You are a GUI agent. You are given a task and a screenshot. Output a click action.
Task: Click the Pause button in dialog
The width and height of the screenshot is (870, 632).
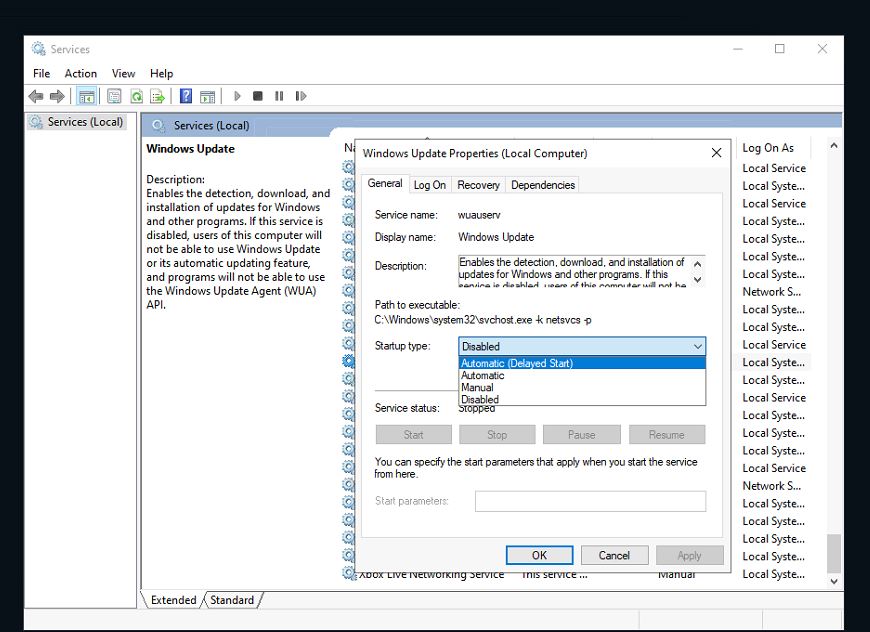point(581,434)
